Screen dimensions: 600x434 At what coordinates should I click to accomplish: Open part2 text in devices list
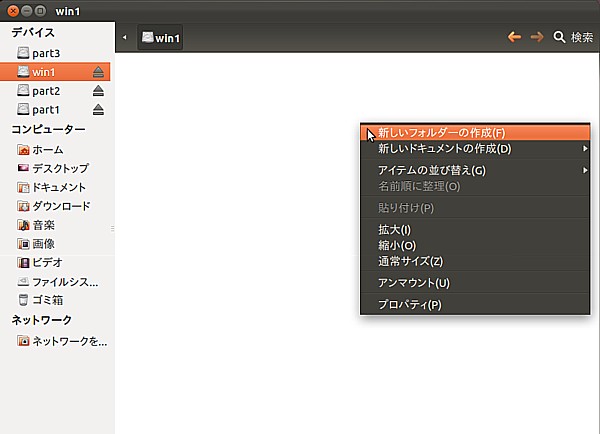pyautogui.click(x=46, y=91)
